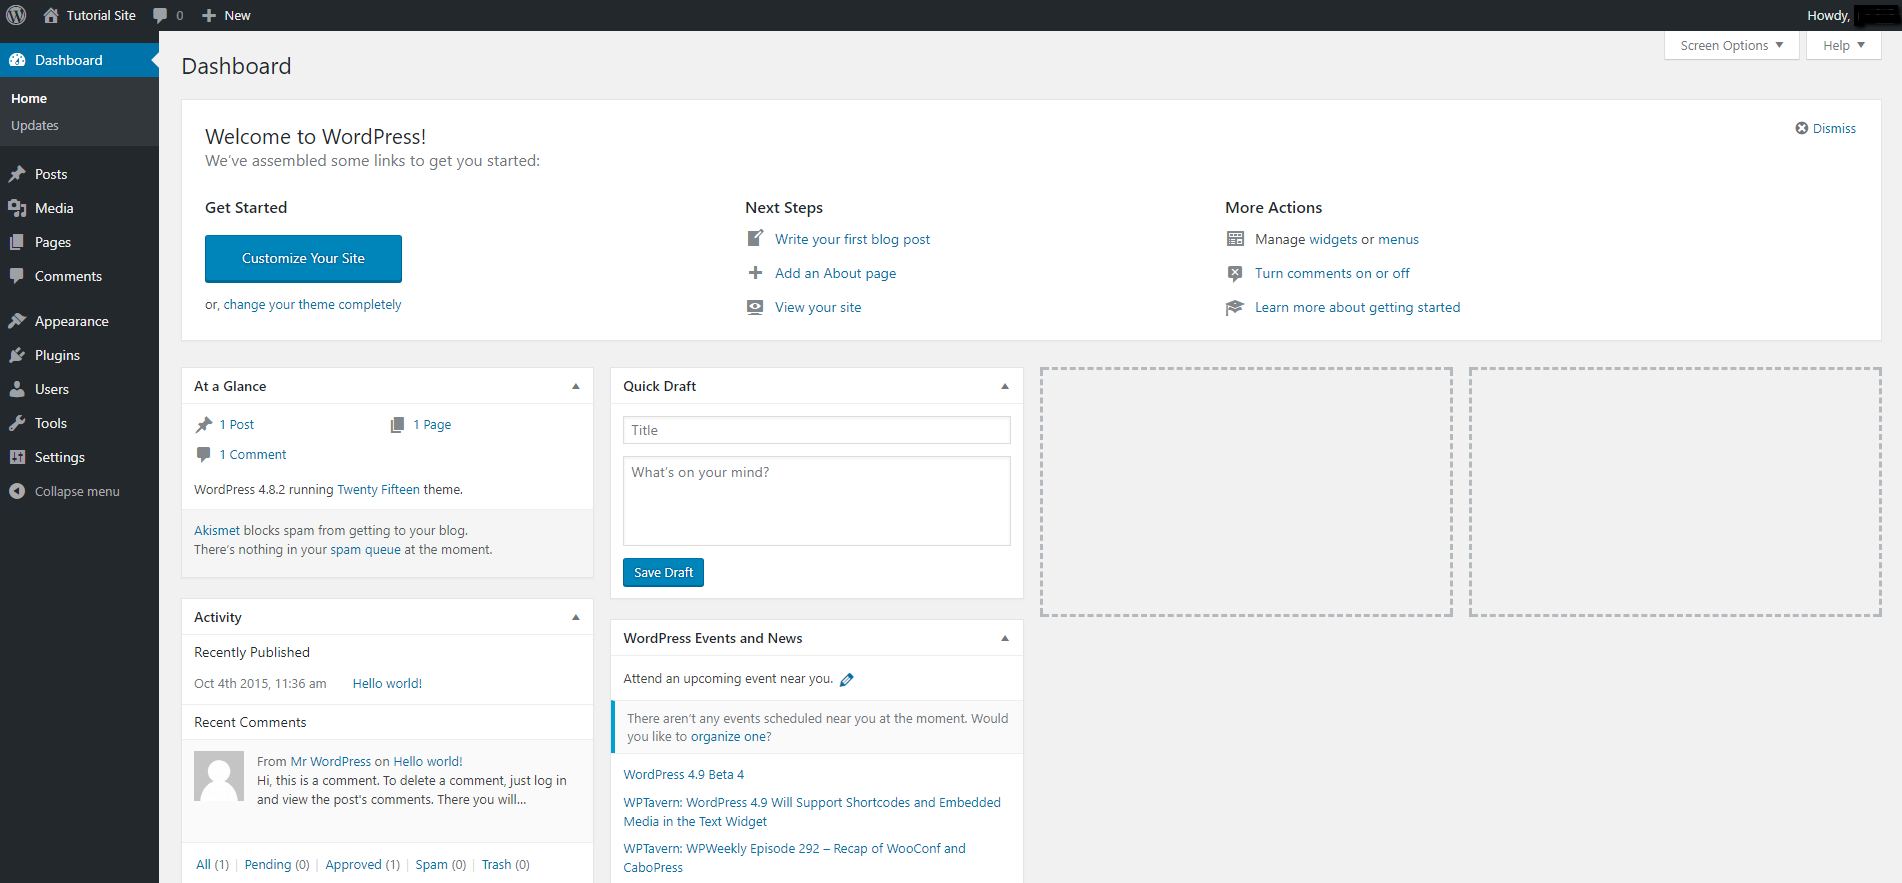The image size is (1902, 883).
Task: Open the Twenty Fifteen theme link
Action: coord(378,490)
